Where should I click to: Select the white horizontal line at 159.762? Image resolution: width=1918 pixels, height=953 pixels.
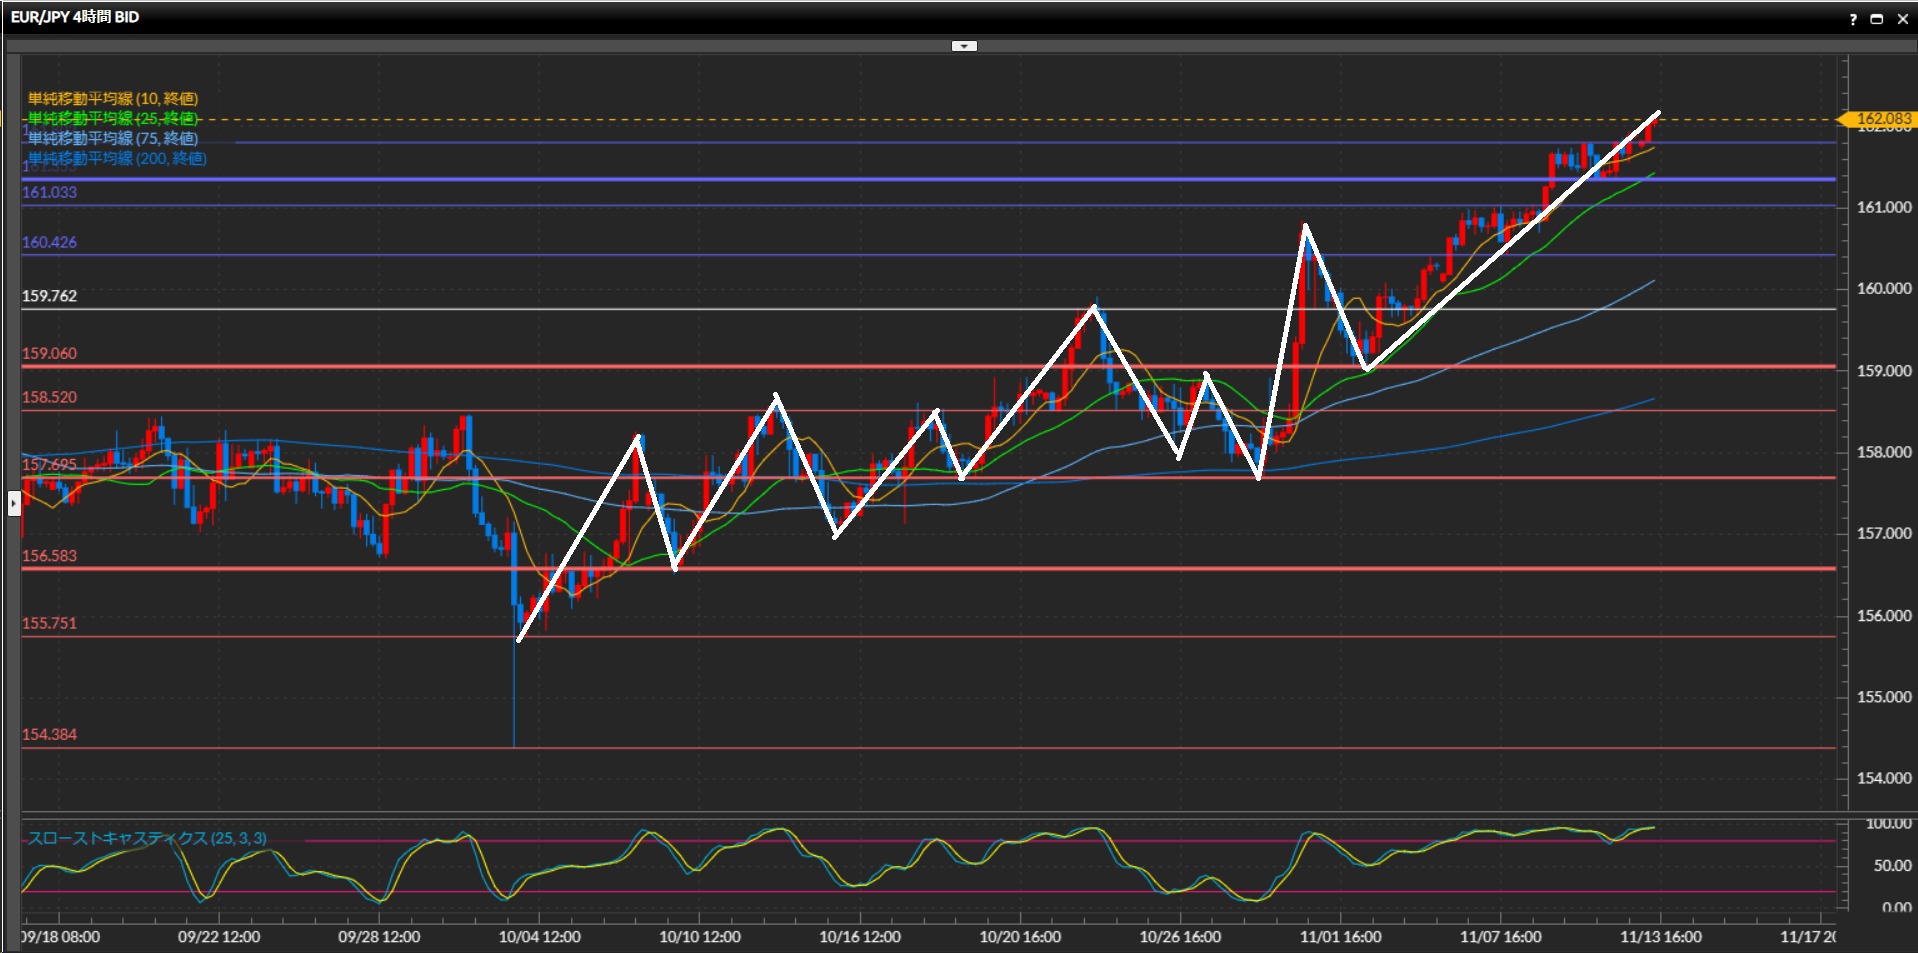[x=900, y=309]
